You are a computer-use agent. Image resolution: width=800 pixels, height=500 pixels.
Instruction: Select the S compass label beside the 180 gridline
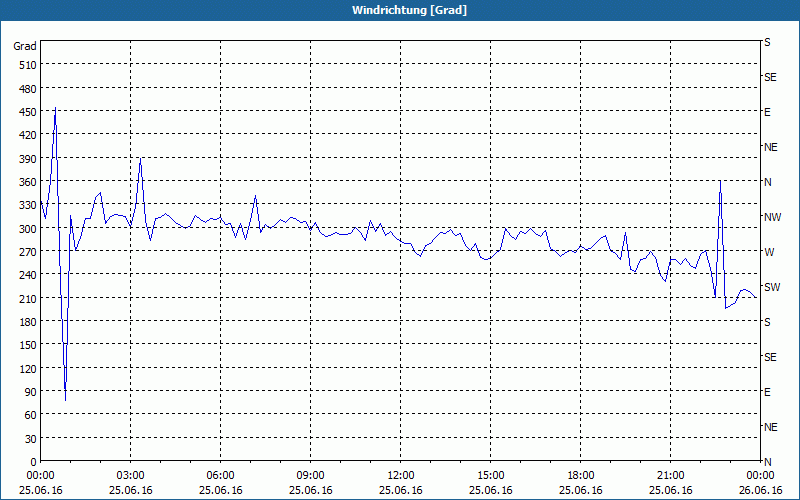pos(767,322)
